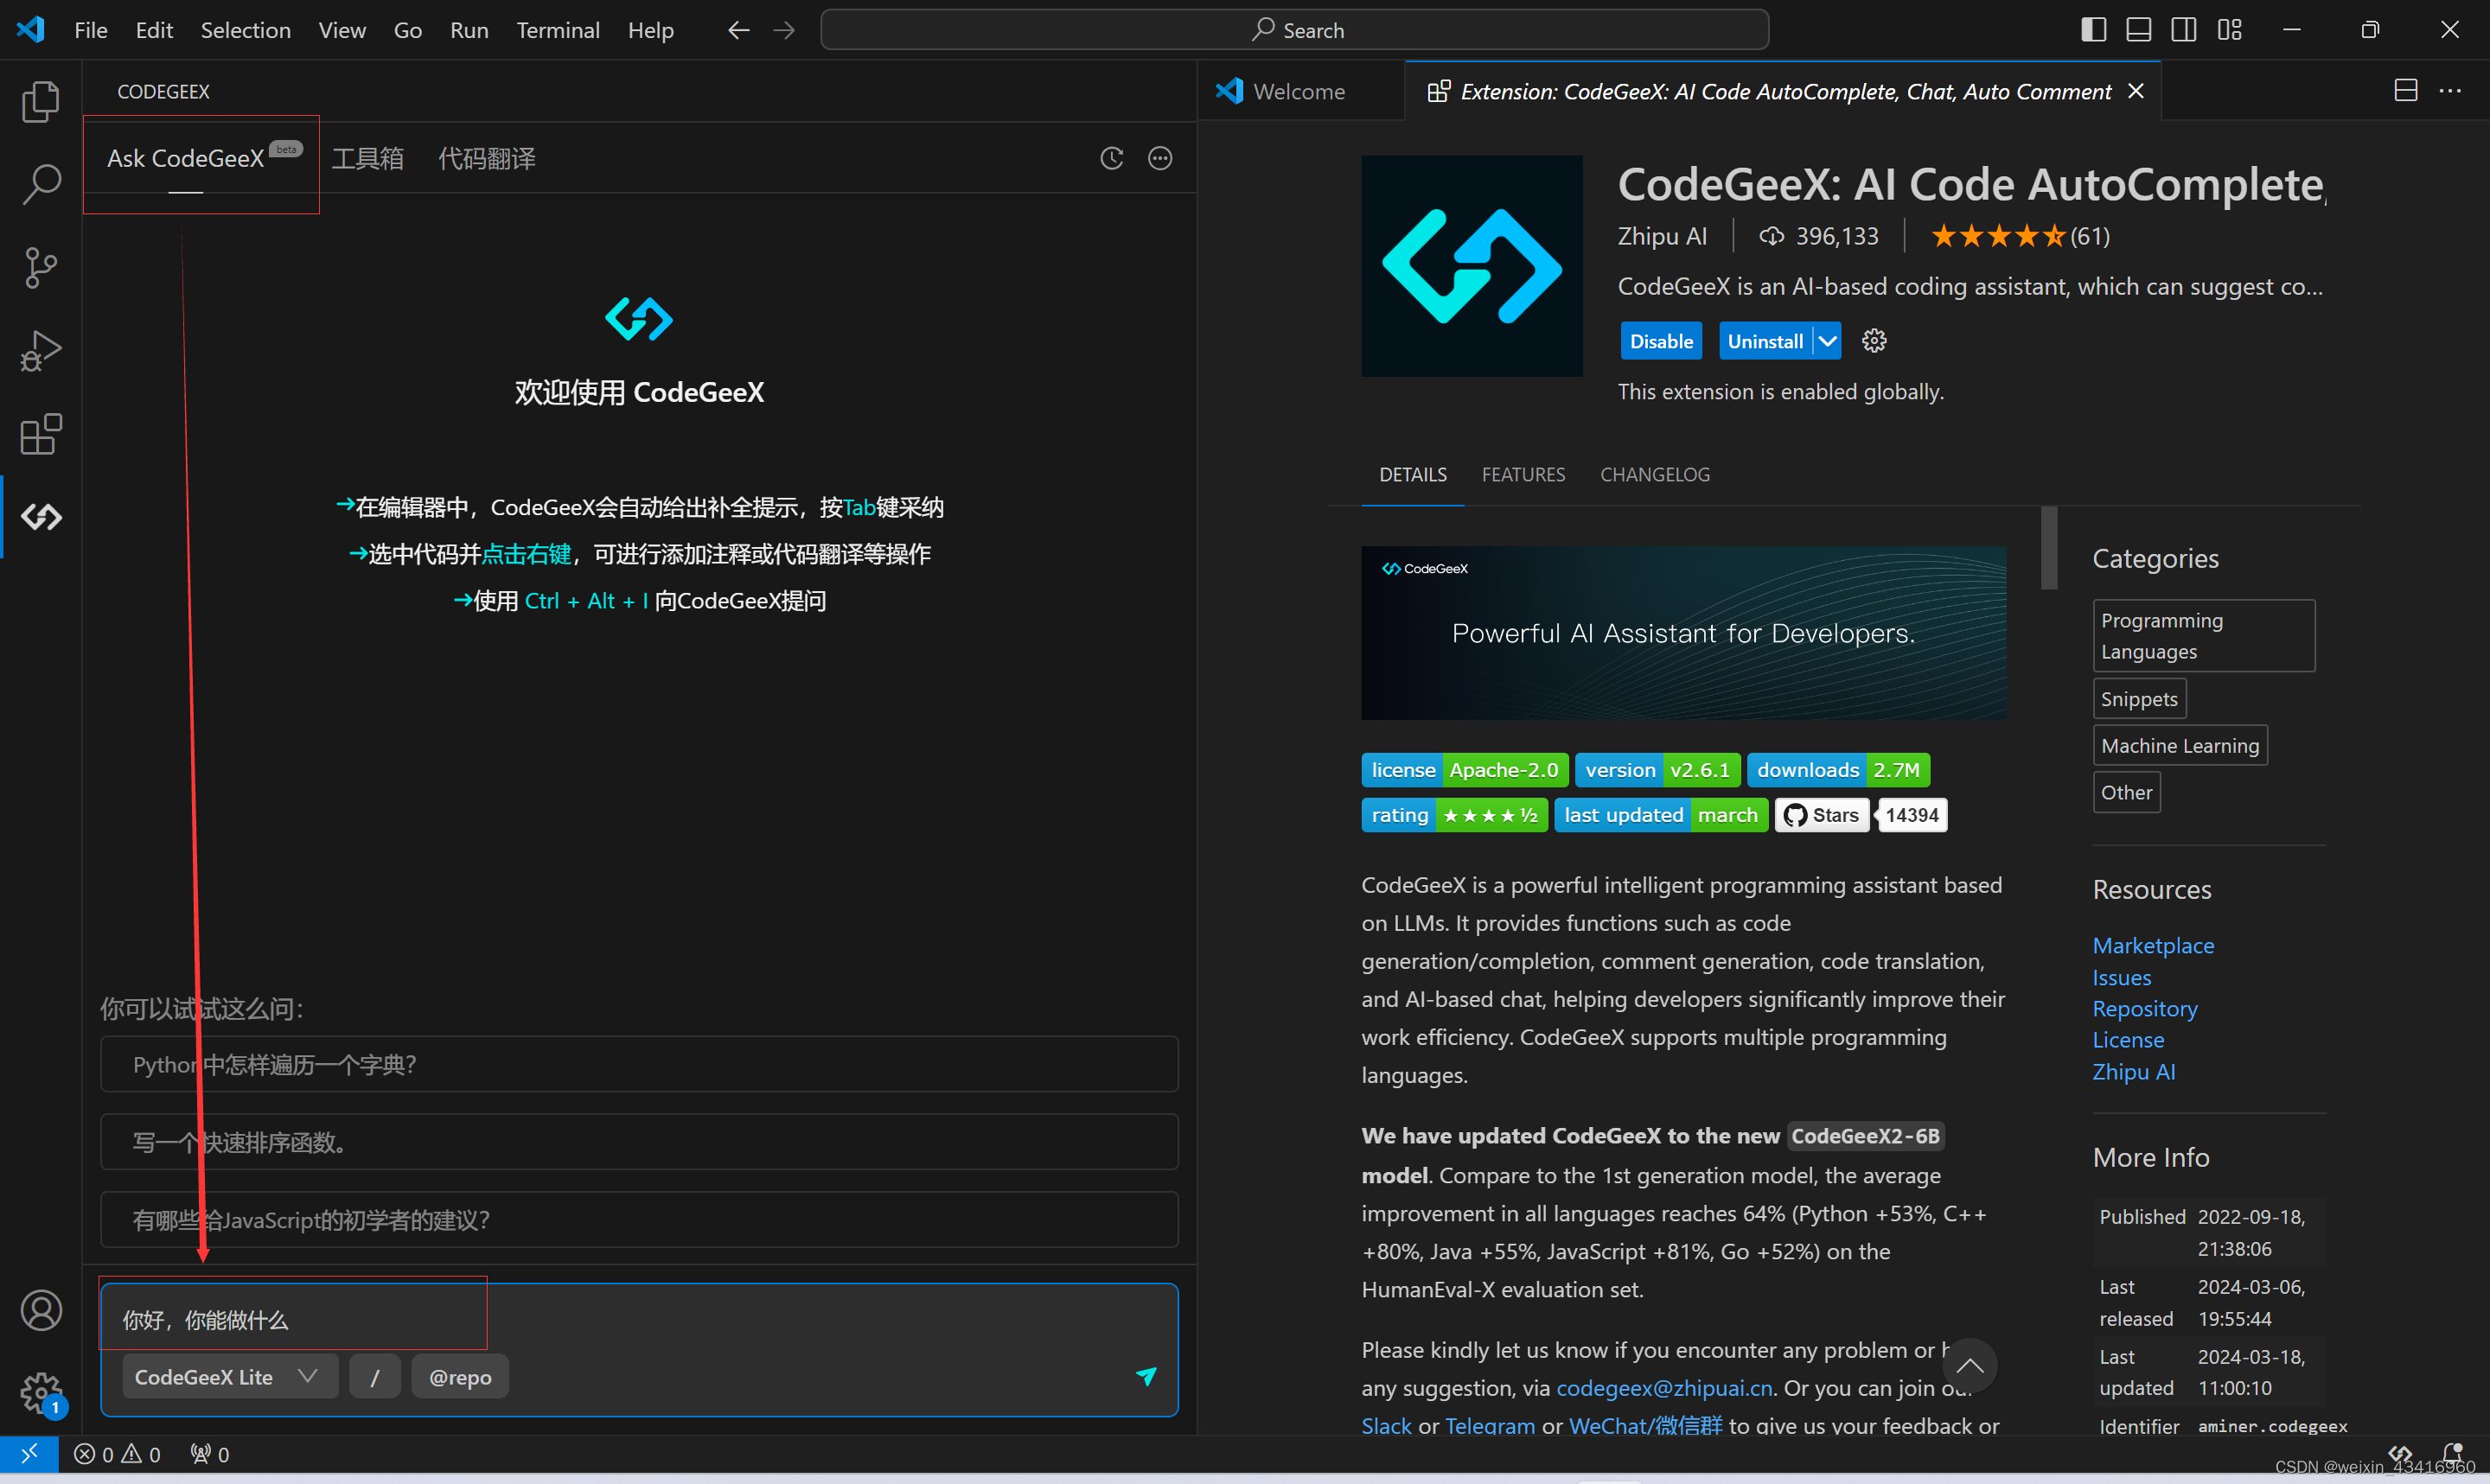
Task: Go forward with the navigation arrow
Action: click(784, 30)
